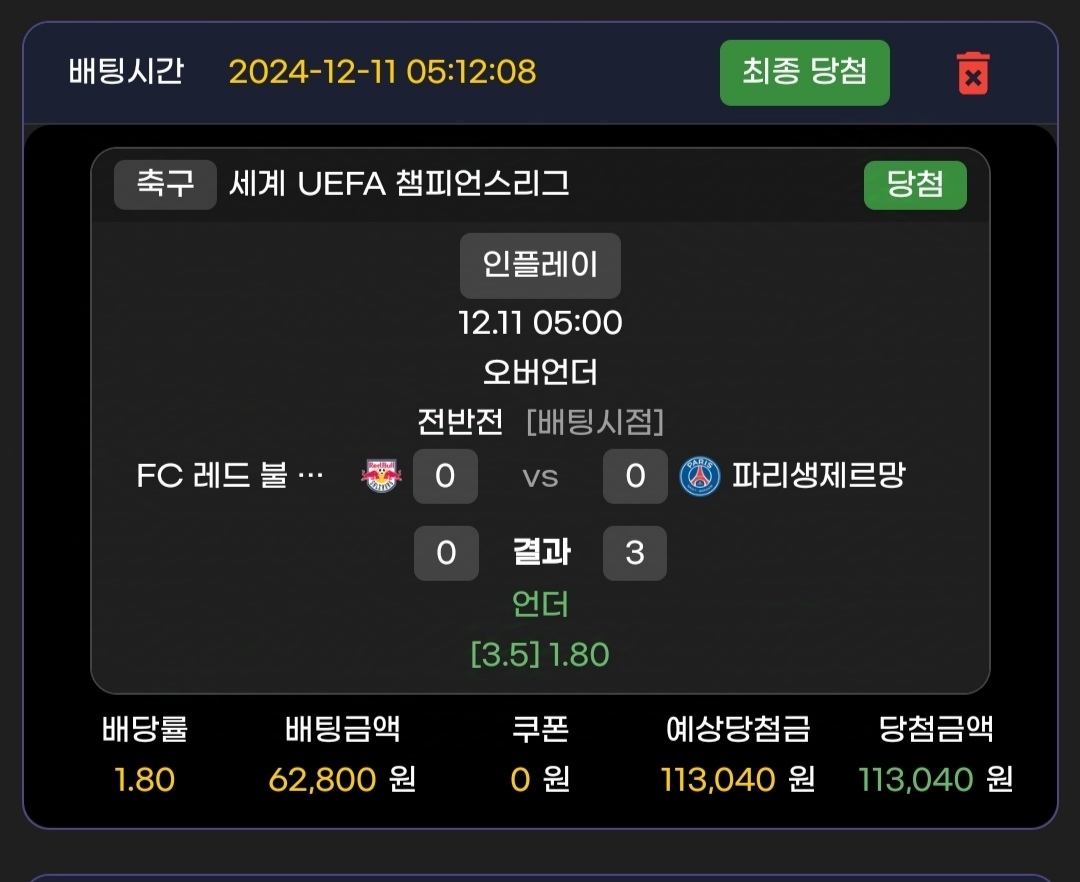Click the 파리생제르망 team name

818,475
